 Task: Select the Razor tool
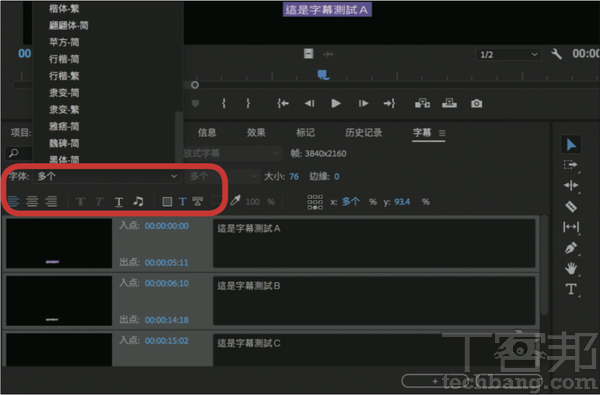coord(571,206)
